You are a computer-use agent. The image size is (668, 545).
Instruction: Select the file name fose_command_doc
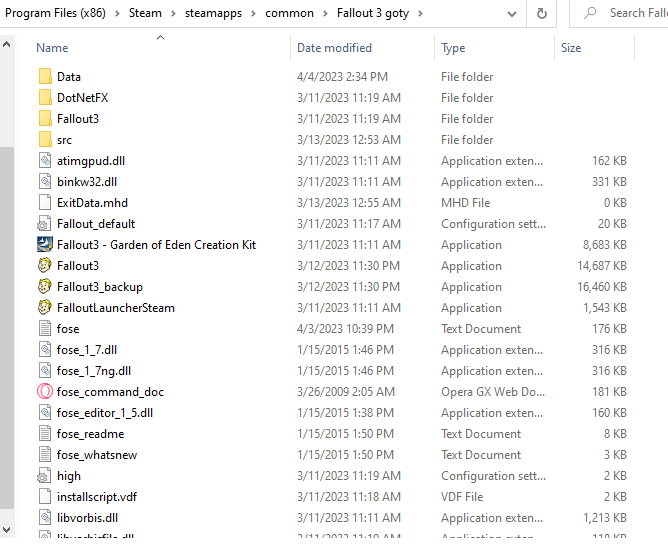tap(110, 392)
